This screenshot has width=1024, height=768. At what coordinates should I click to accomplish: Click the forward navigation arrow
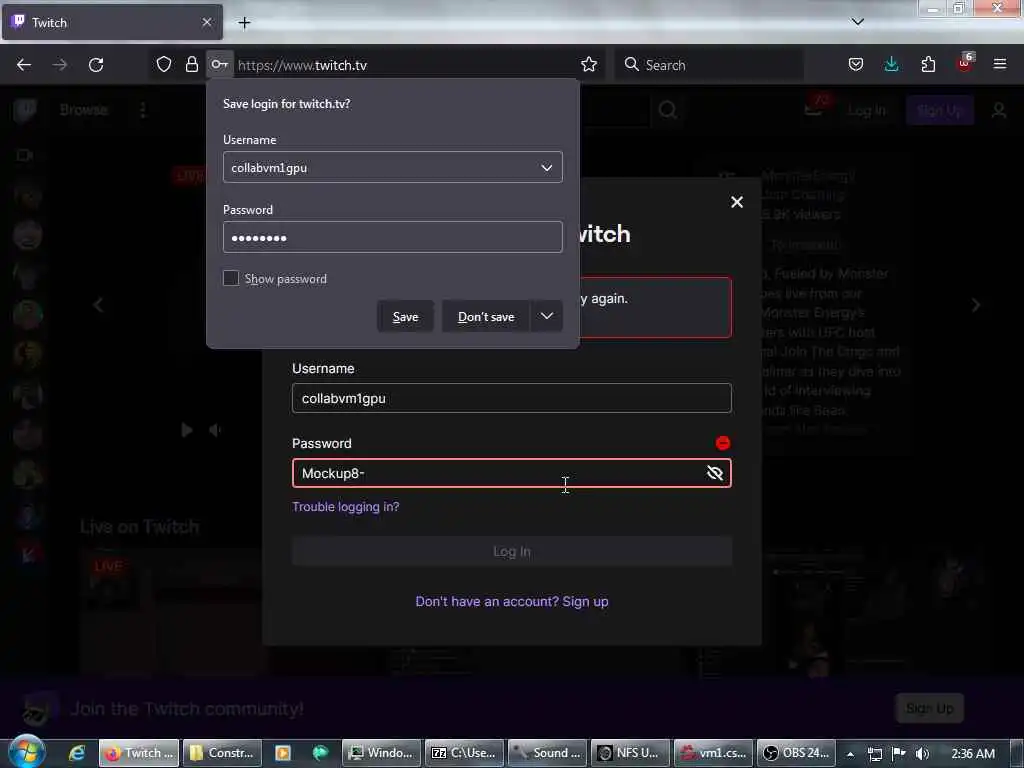coord(59,65)
